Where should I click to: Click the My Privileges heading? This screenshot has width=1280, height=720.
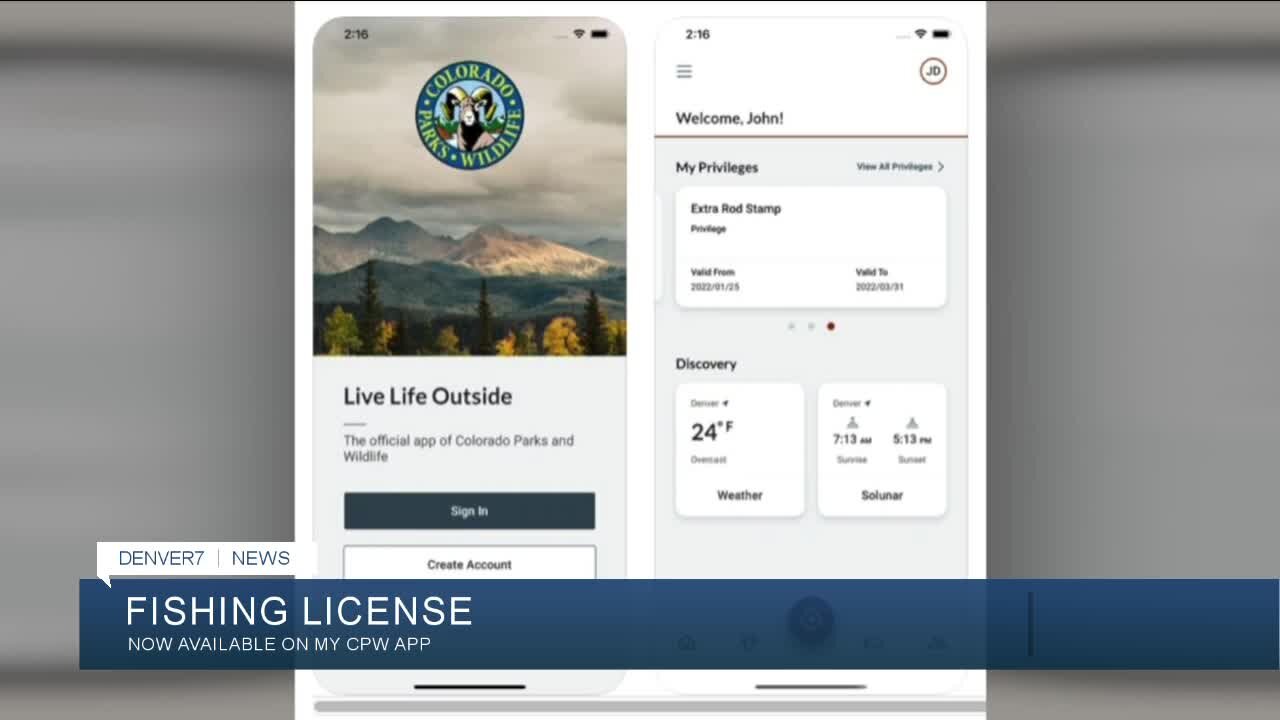717,167
